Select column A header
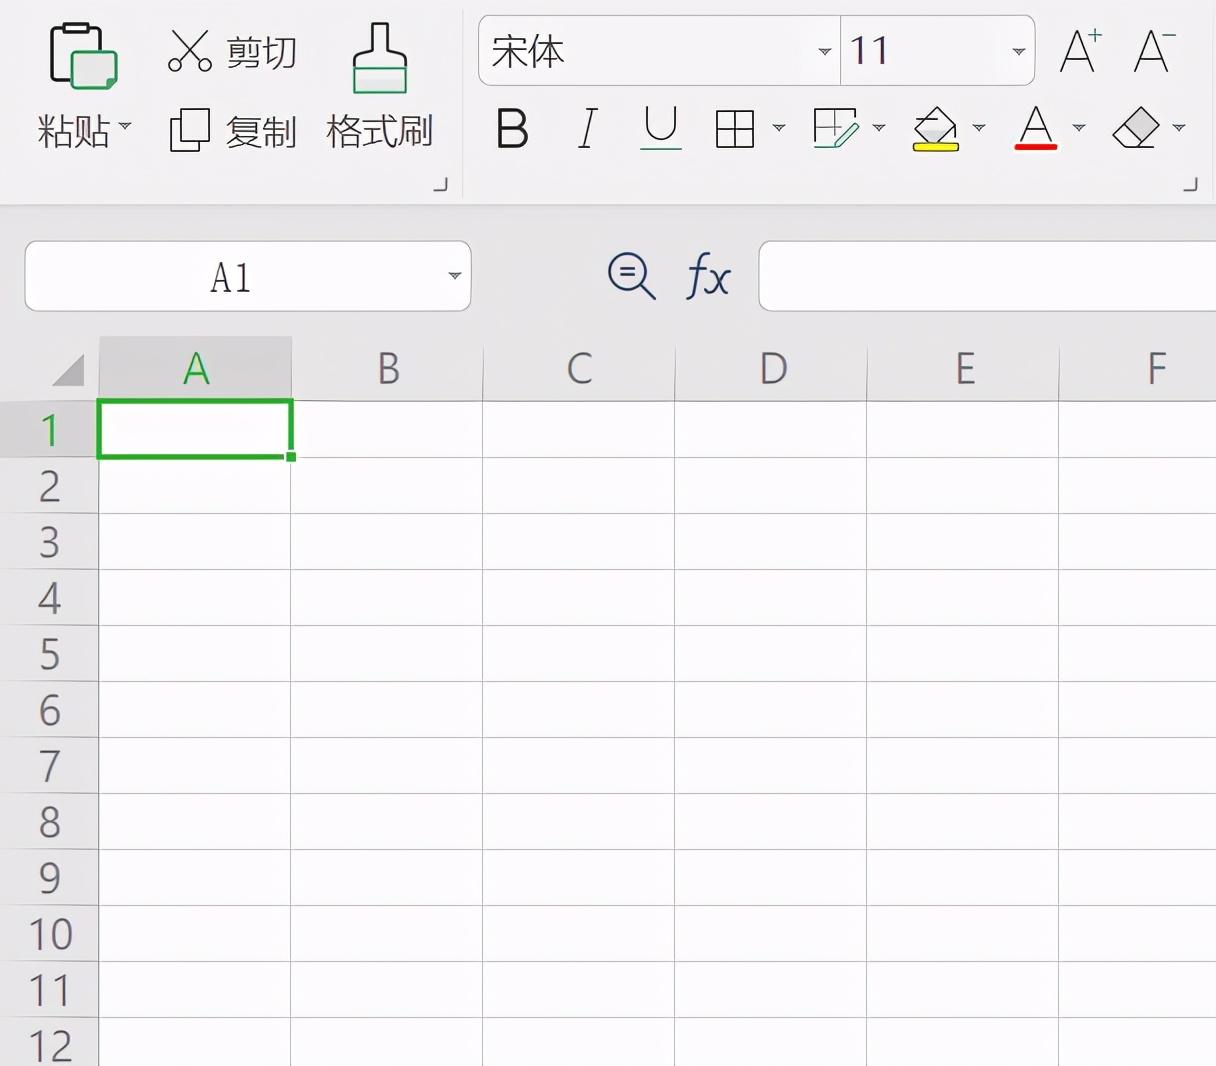The width and height of the screenshot is (1216, 1066). point(195,369)
